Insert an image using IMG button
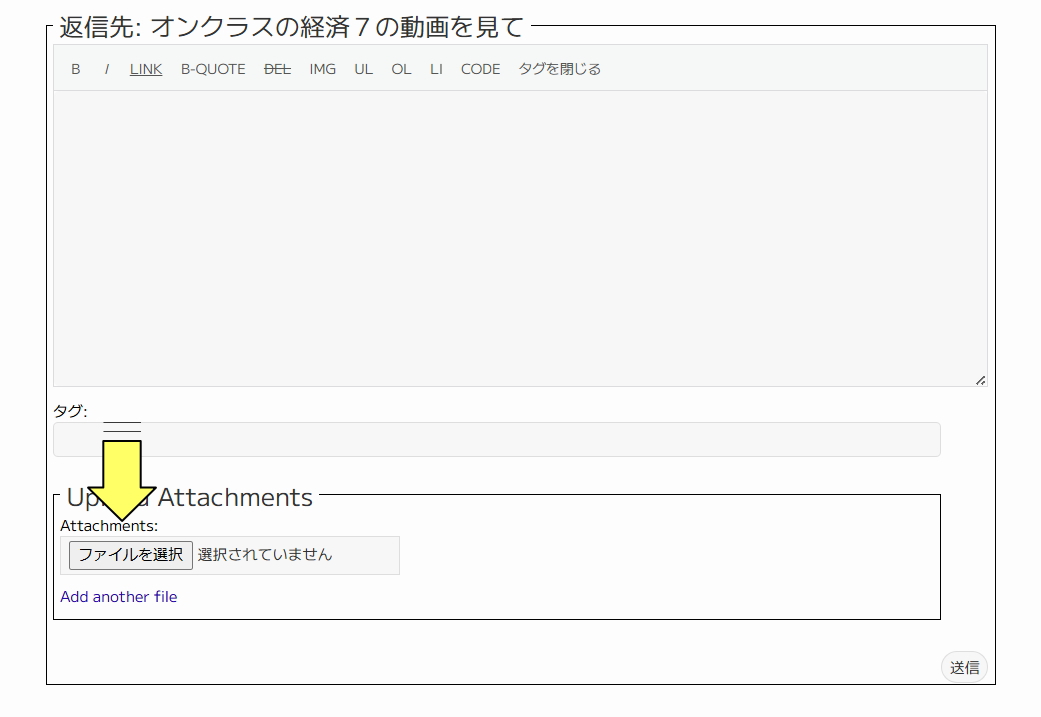 click(x=323, y=69)
